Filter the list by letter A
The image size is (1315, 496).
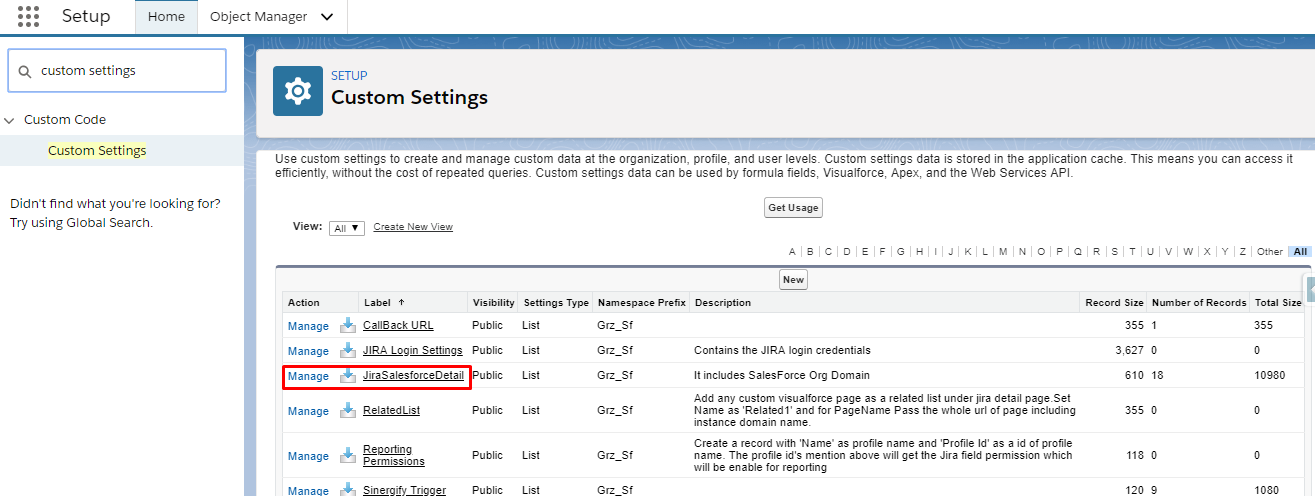coord(792,252)
